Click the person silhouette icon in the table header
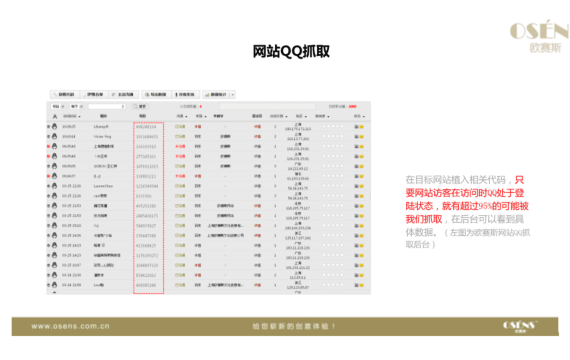 point(55,116)
